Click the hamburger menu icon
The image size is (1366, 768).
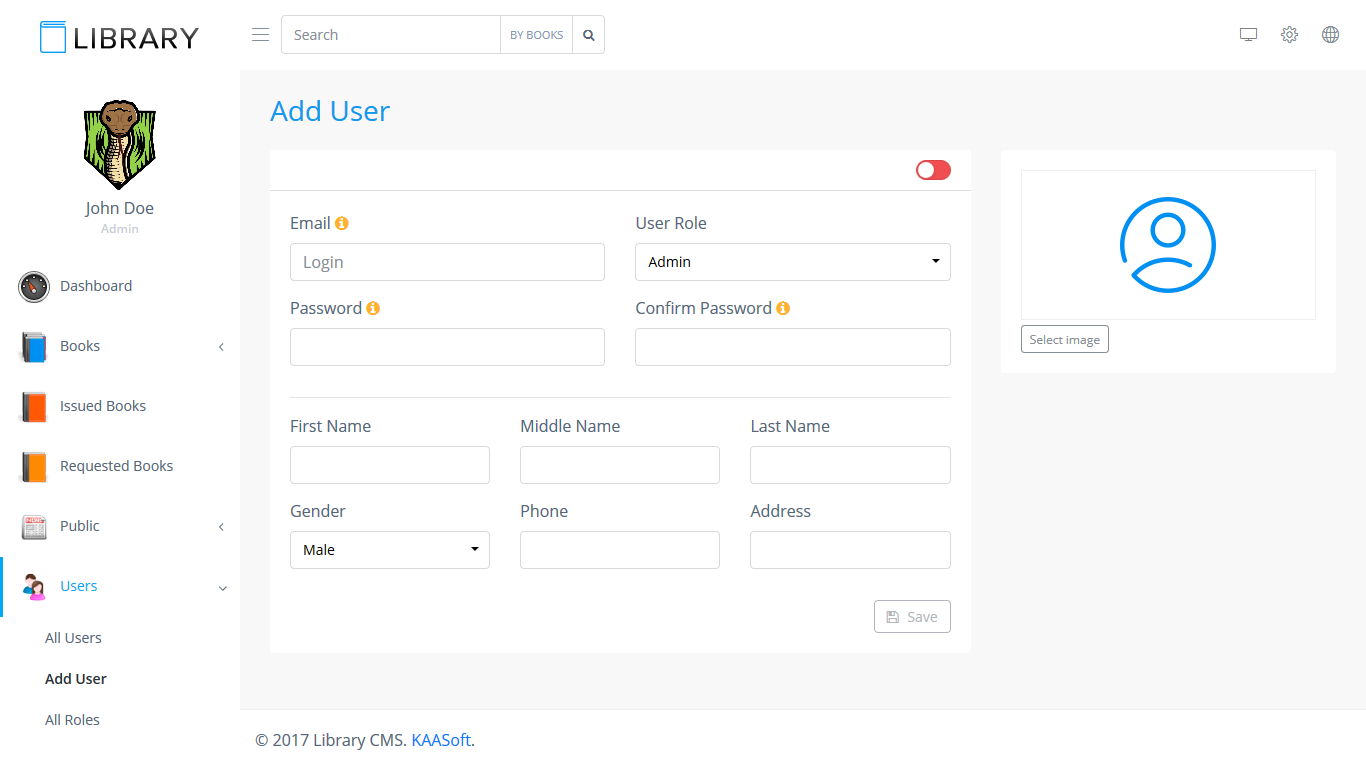(x=260, y=35)
